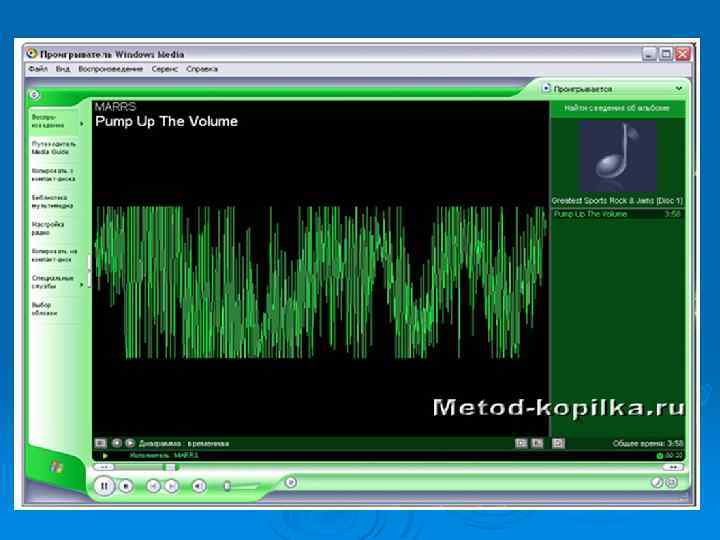Click the Windows logo at sidebar bottom
This screenshot has height=540, width=720.
[56, 467]
